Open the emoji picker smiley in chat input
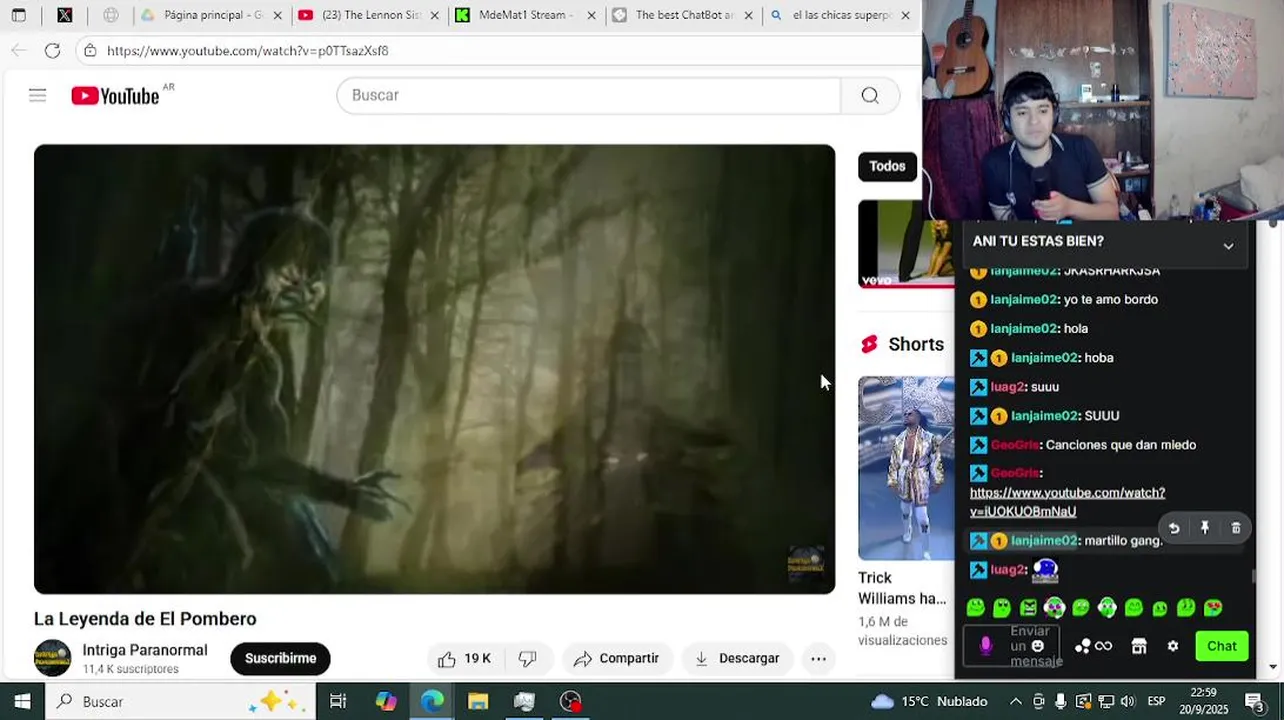The height and width of the screenshot is (720, 1284). tap(1038, 646)
